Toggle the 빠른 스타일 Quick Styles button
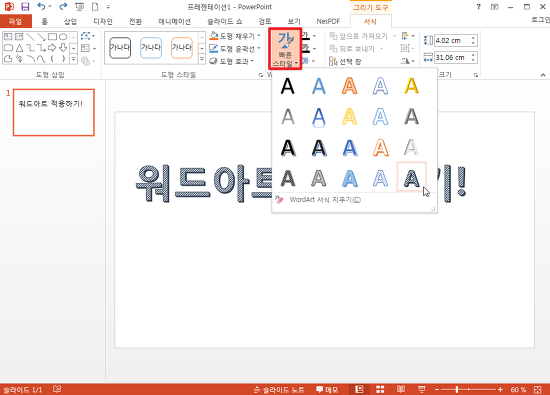550x395 pixels. point(285,49)
